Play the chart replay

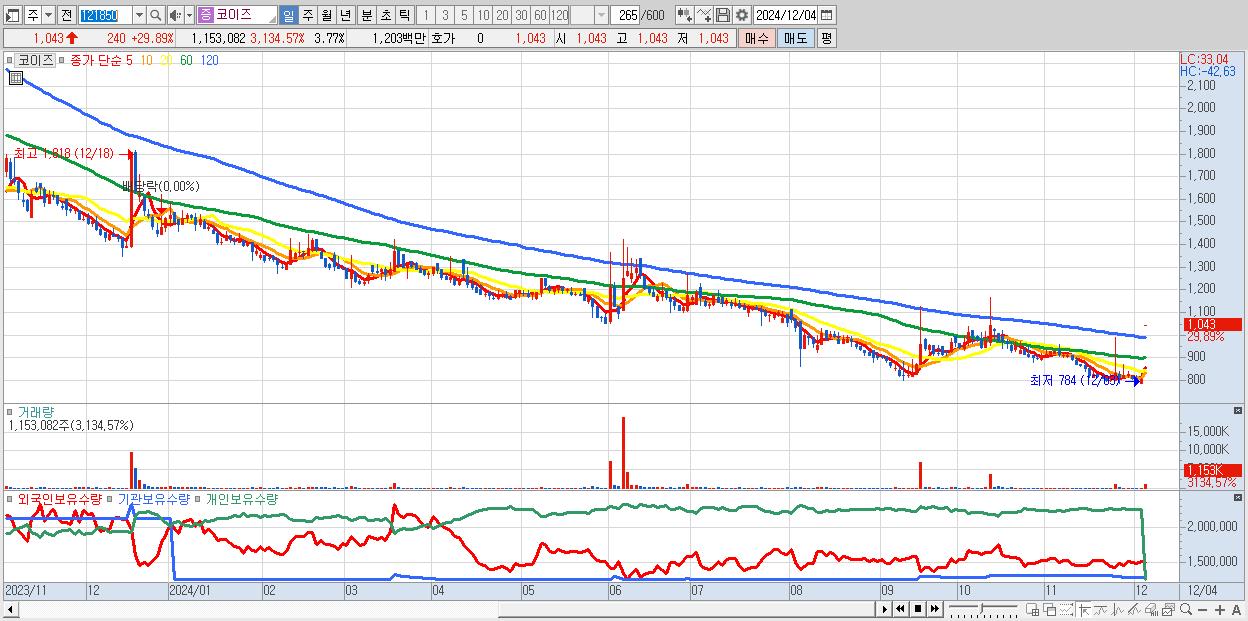tap(884, 609)
